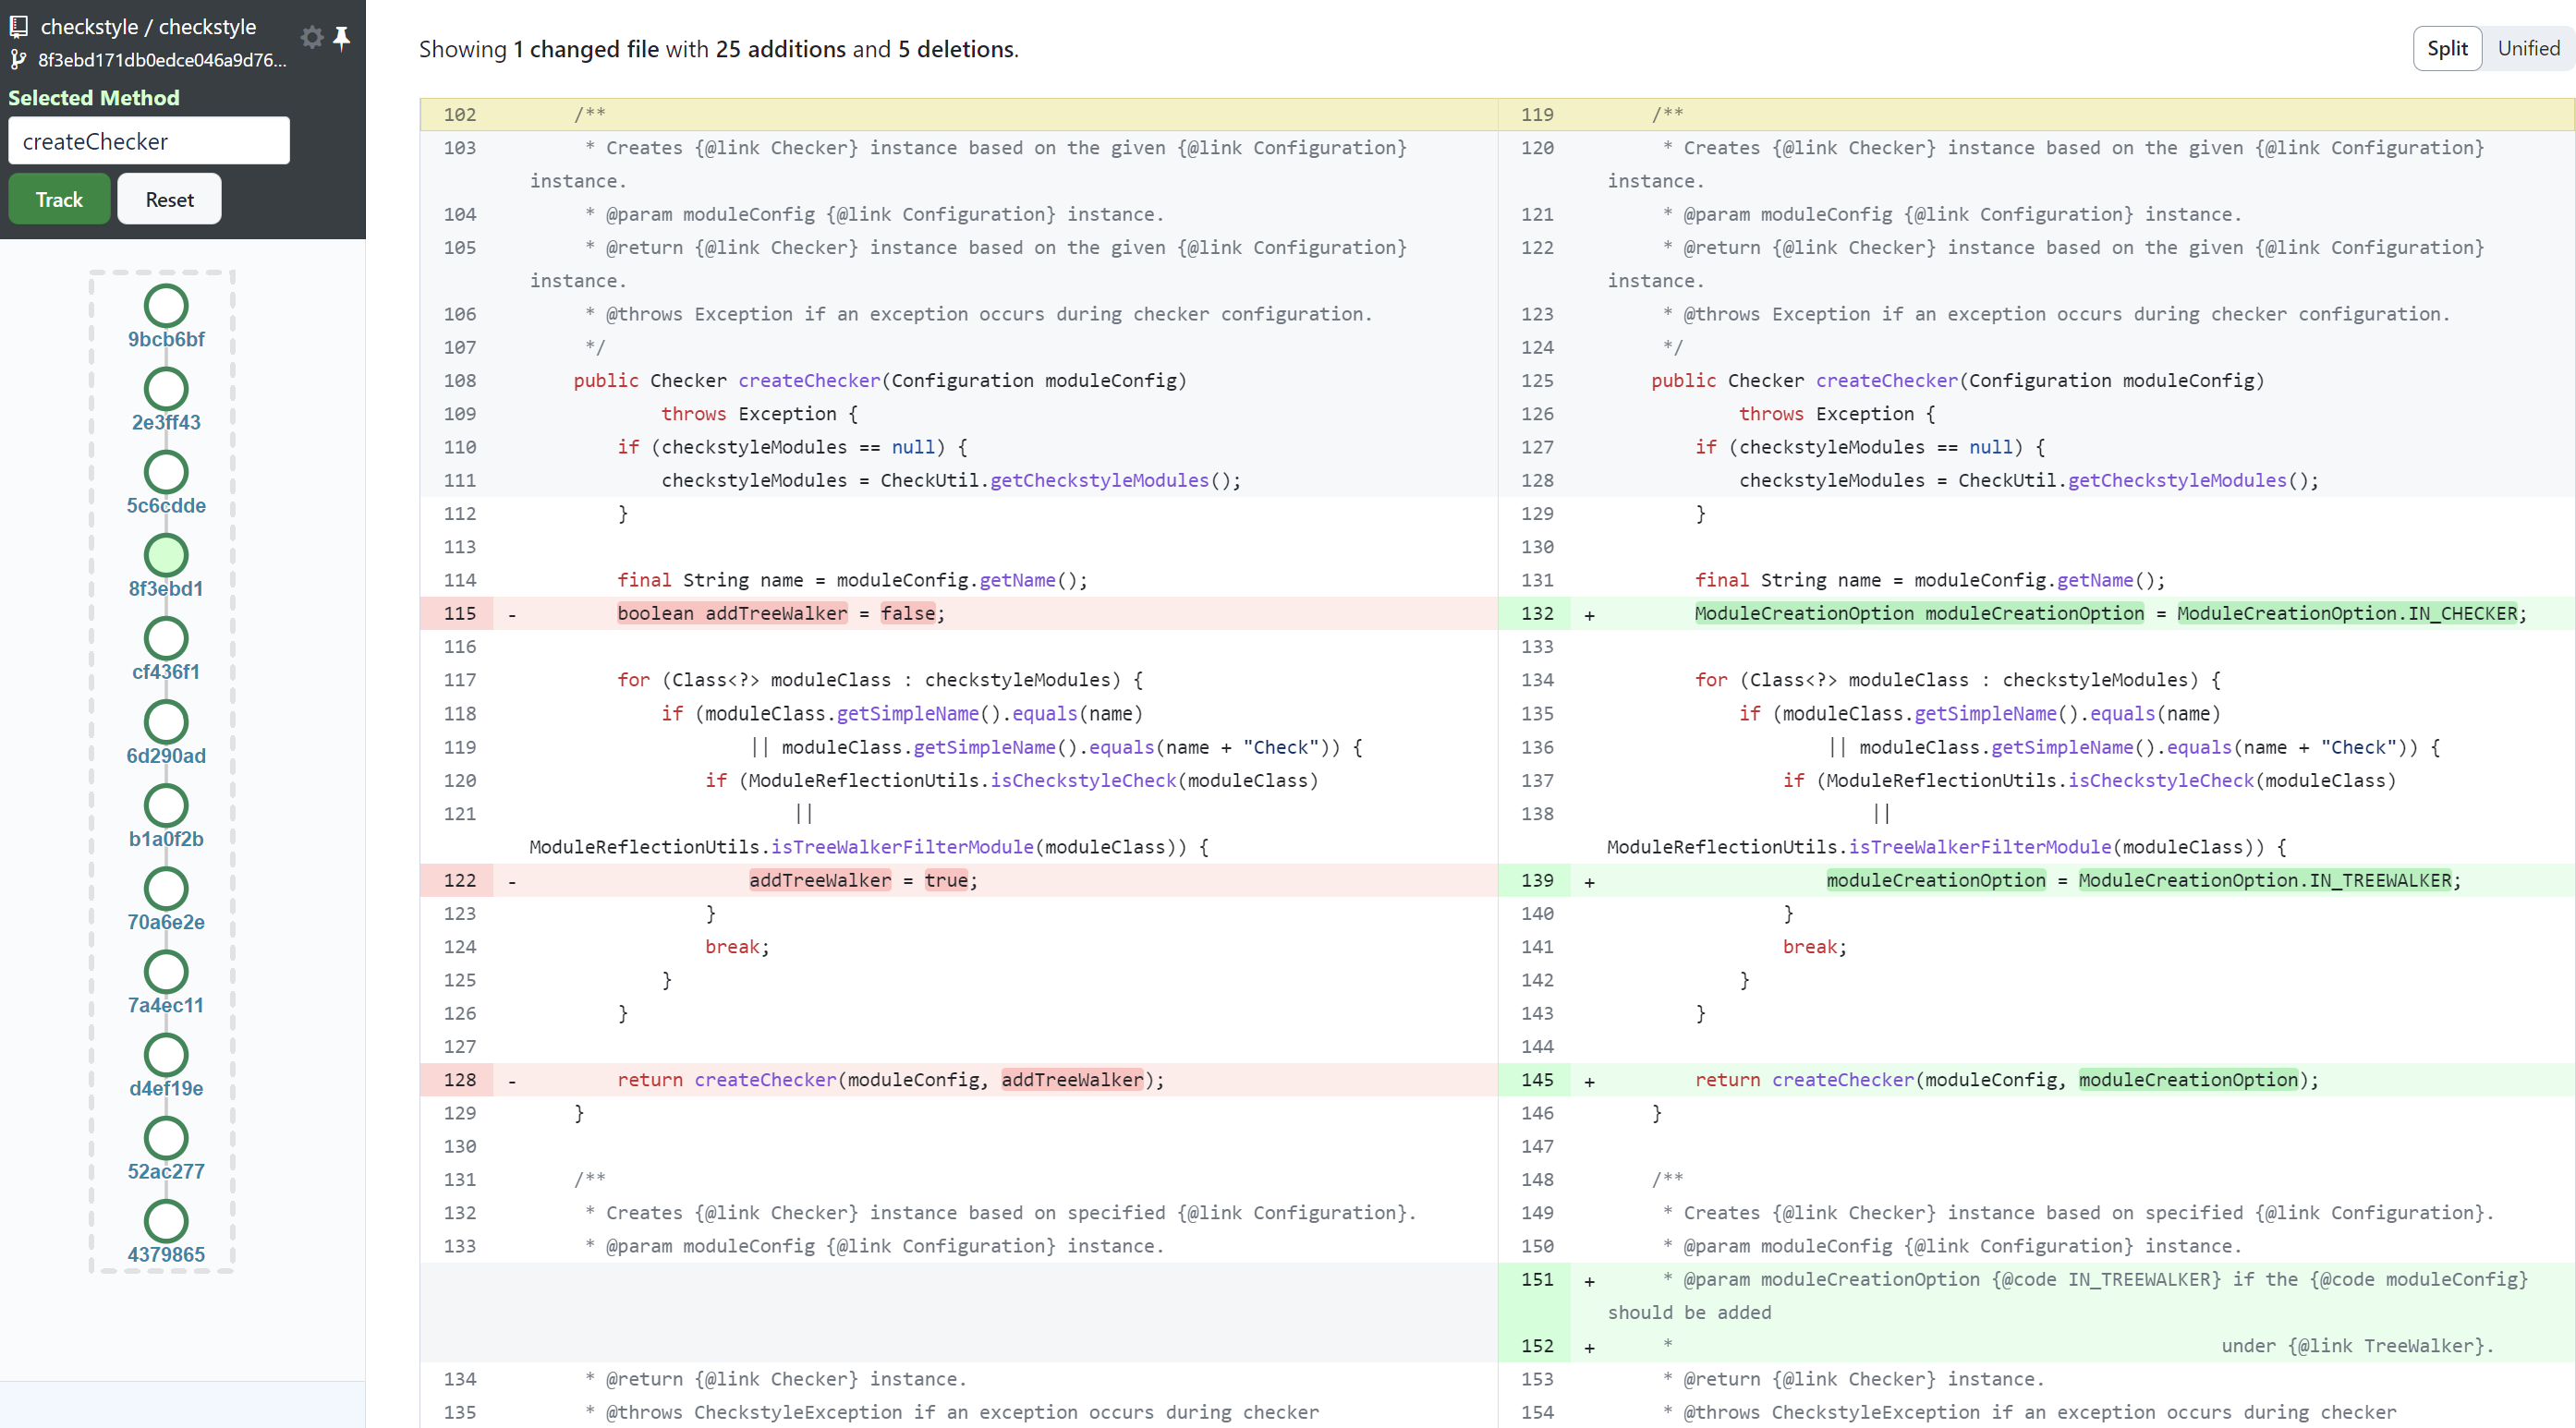Viewport: 2576px width, 1428px height.
Task: Open the settings gear icon
Action: tap(312, 38)
